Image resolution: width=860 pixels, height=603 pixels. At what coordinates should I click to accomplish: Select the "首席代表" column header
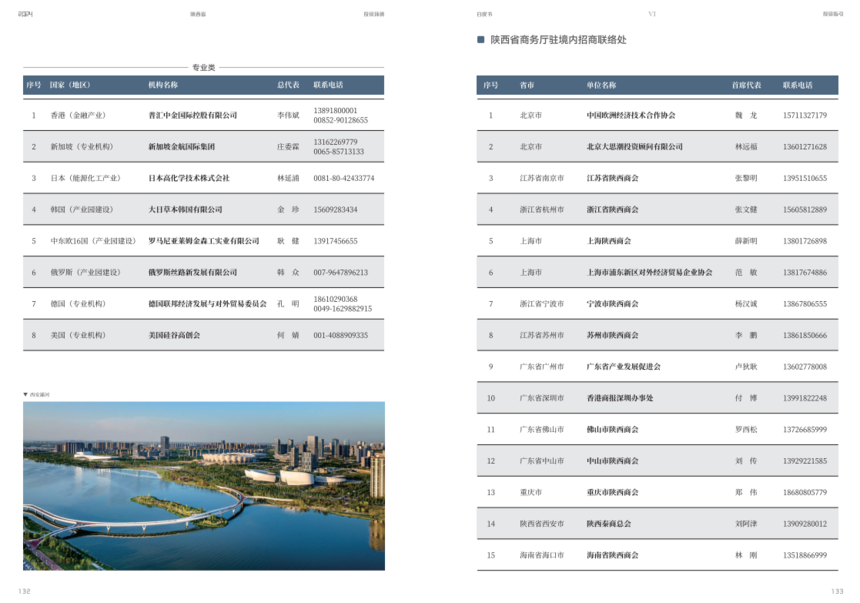click(x=746, y=85)
